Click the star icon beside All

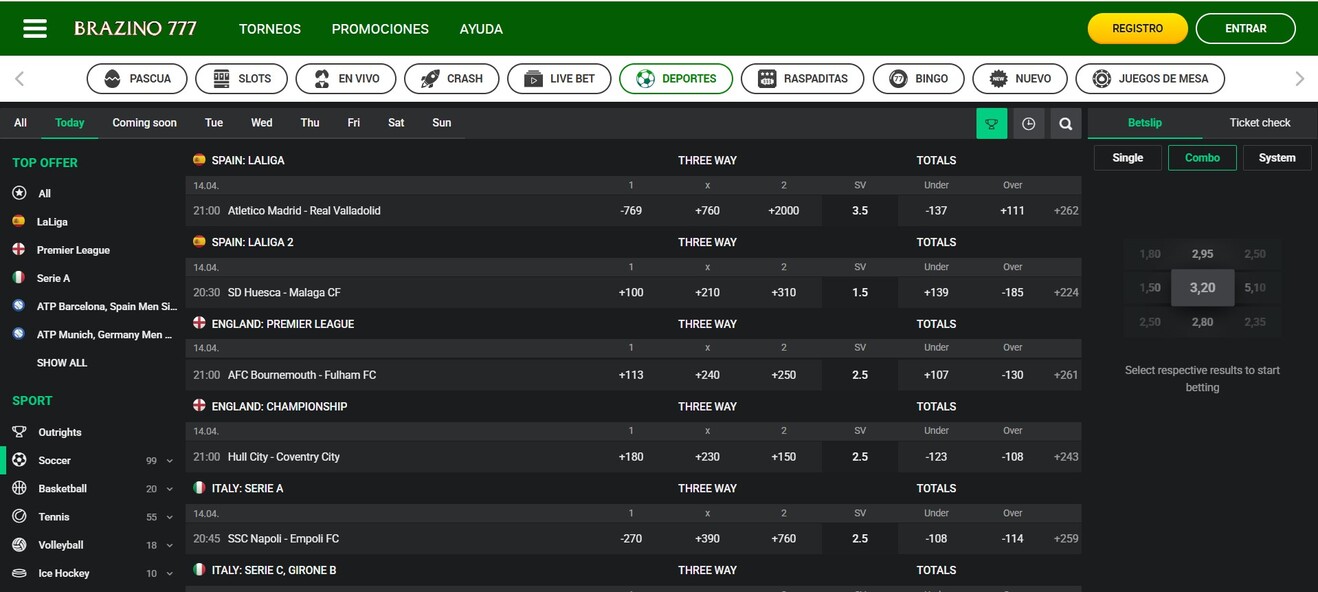pyautogui.click(x=19, y=193)
